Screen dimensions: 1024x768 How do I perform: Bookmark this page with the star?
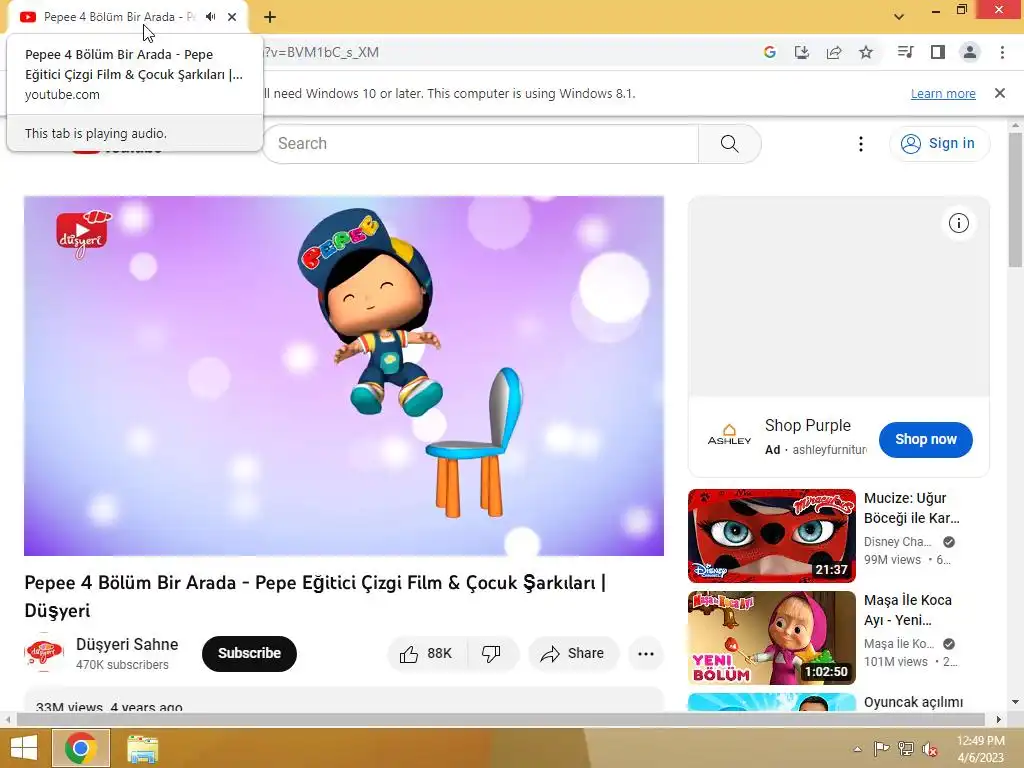(x=866, y=52)
